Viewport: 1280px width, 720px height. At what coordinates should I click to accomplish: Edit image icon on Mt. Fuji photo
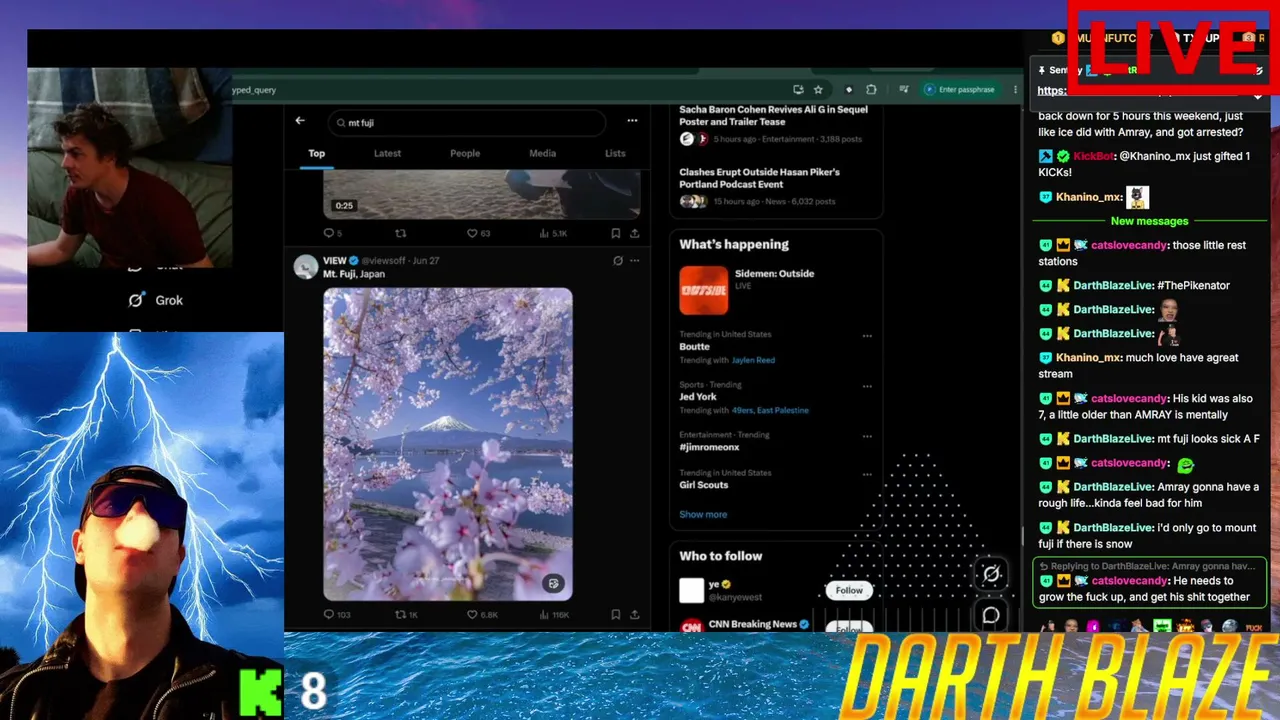click(552, 583)
